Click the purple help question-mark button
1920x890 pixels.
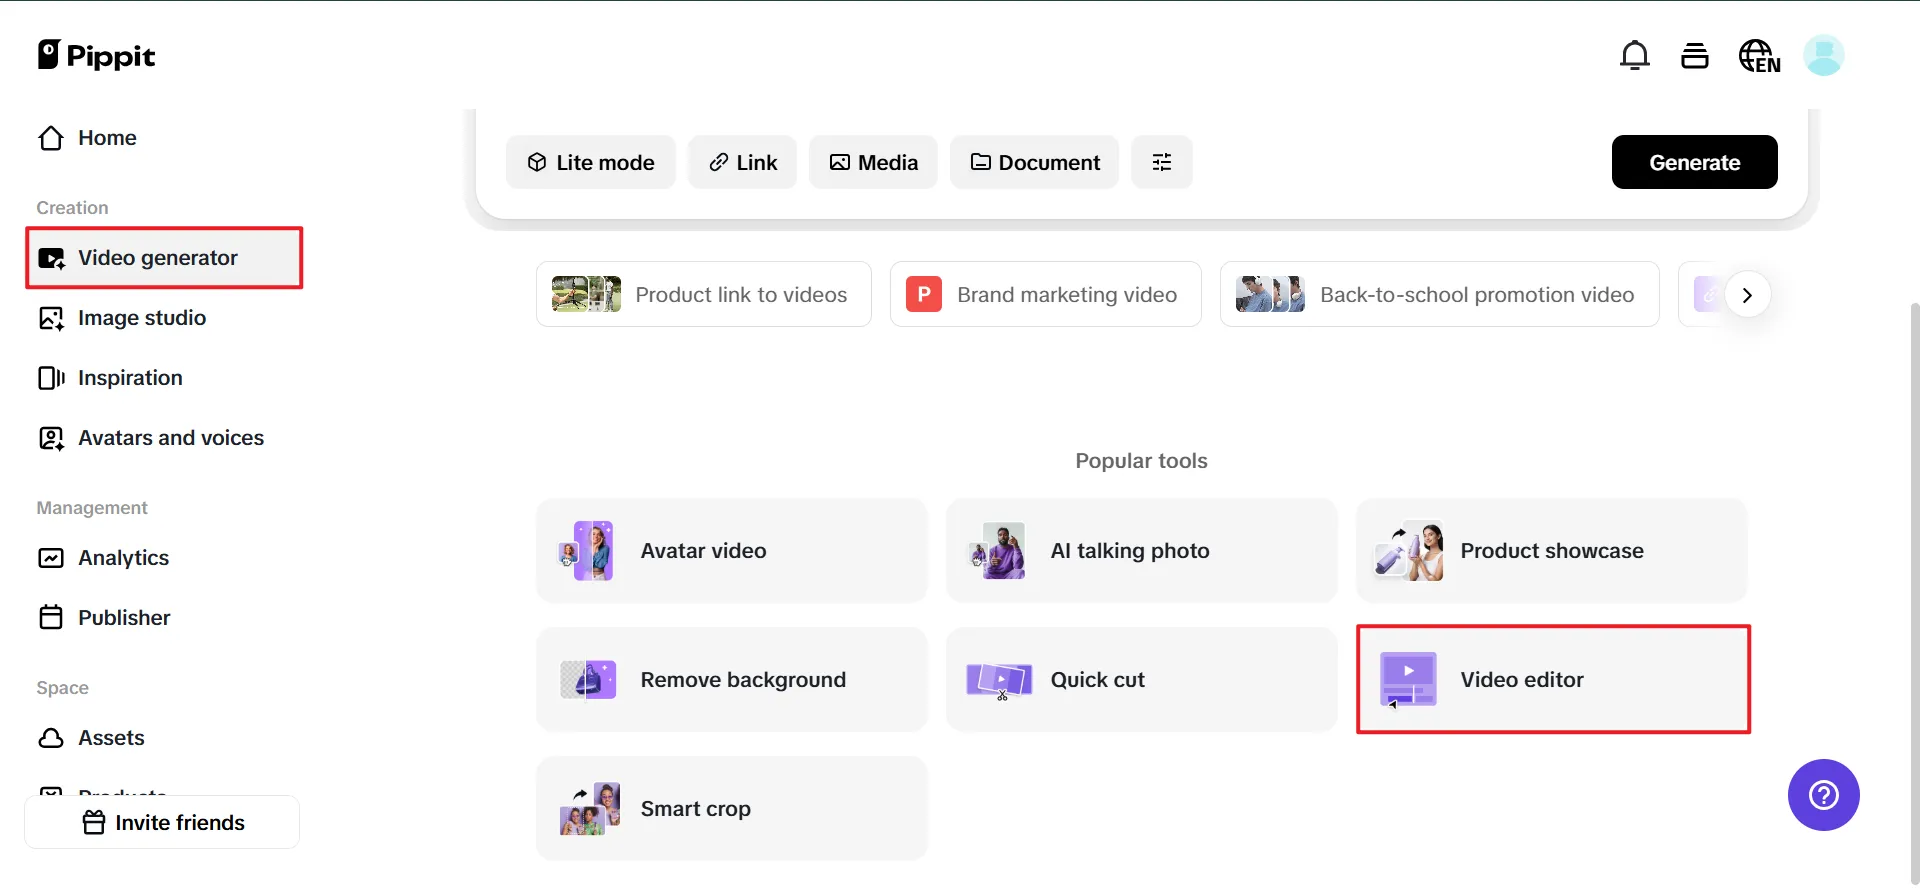point(1823,795)
